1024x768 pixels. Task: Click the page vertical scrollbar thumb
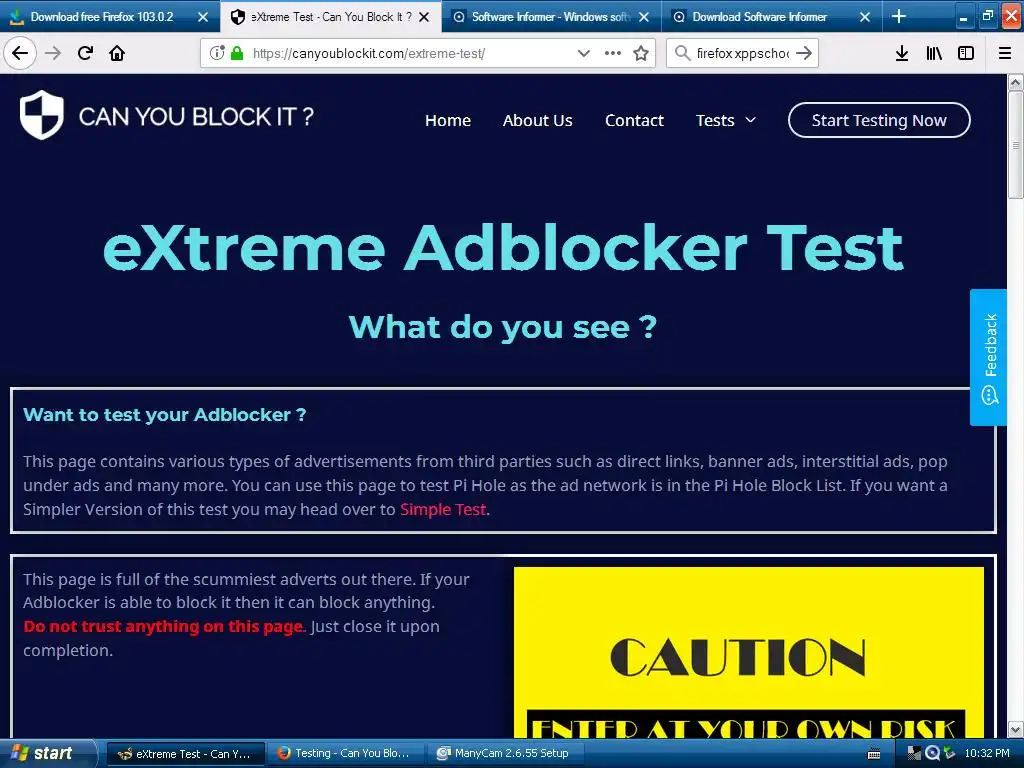coord(1016,144)
